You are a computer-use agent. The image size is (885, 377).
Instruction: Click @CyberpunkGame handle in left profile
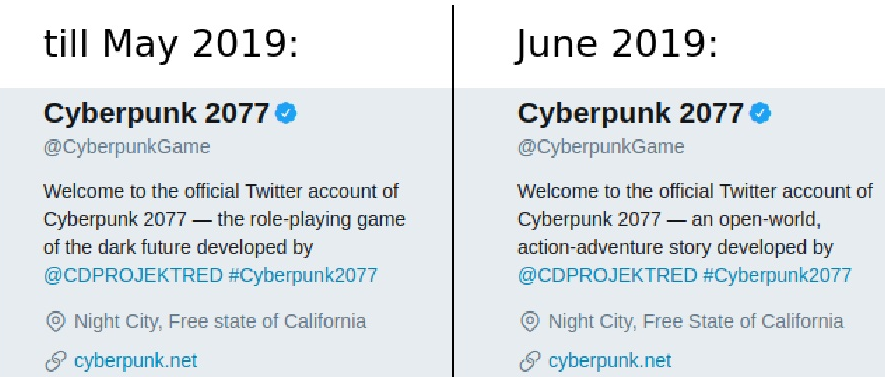pyautogui.click(x=127, y=147)
